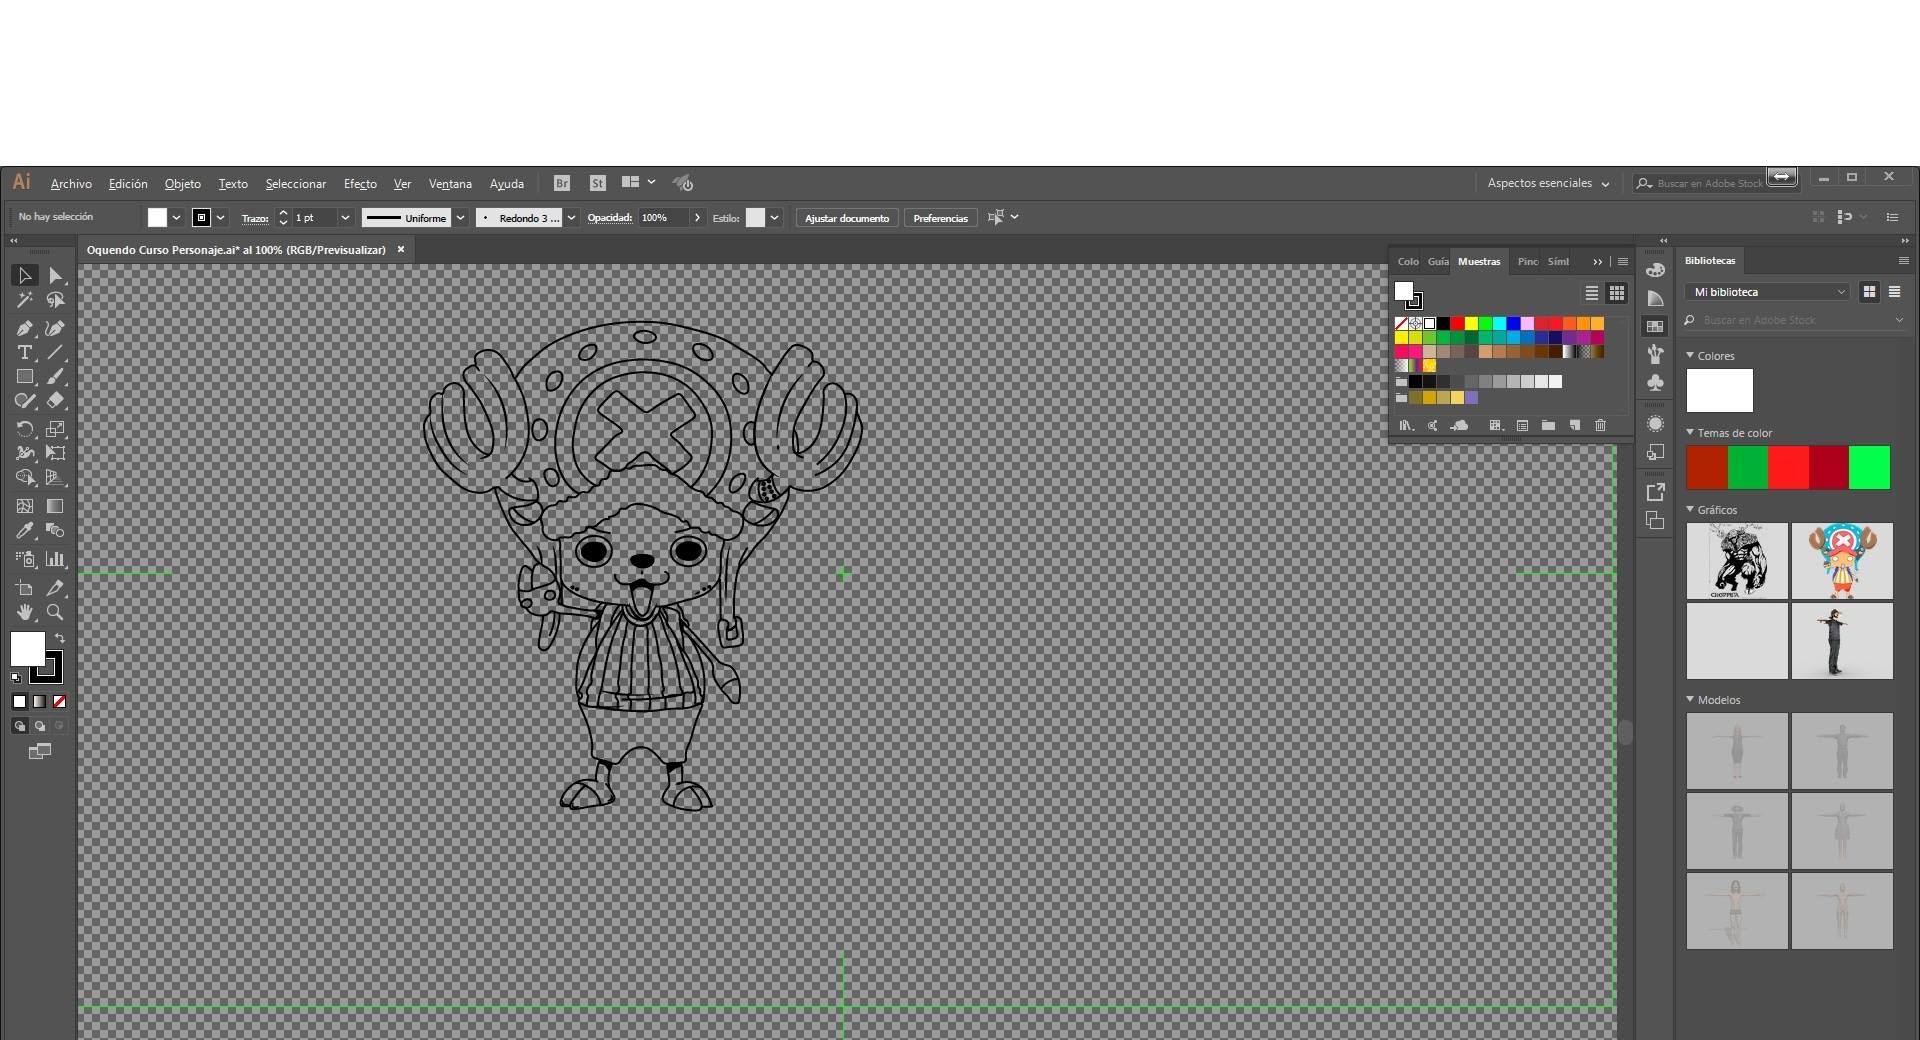1920x1040 pixels.
Task: Set Color mode below fill box
Action: pos(19,702)
